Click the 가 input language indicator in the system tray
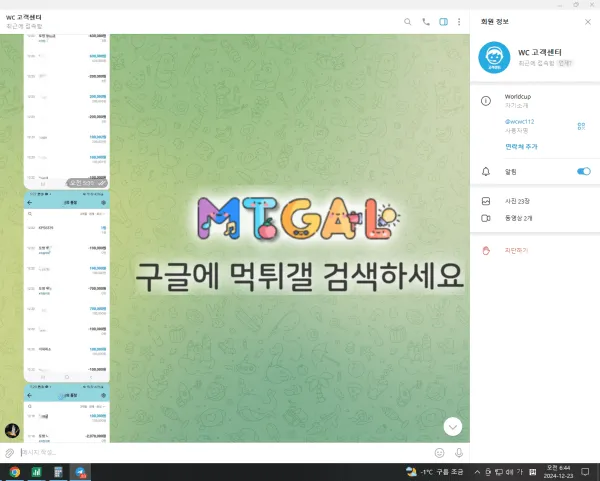This screenshot has height=481, width=600. (x=520, y=472)
